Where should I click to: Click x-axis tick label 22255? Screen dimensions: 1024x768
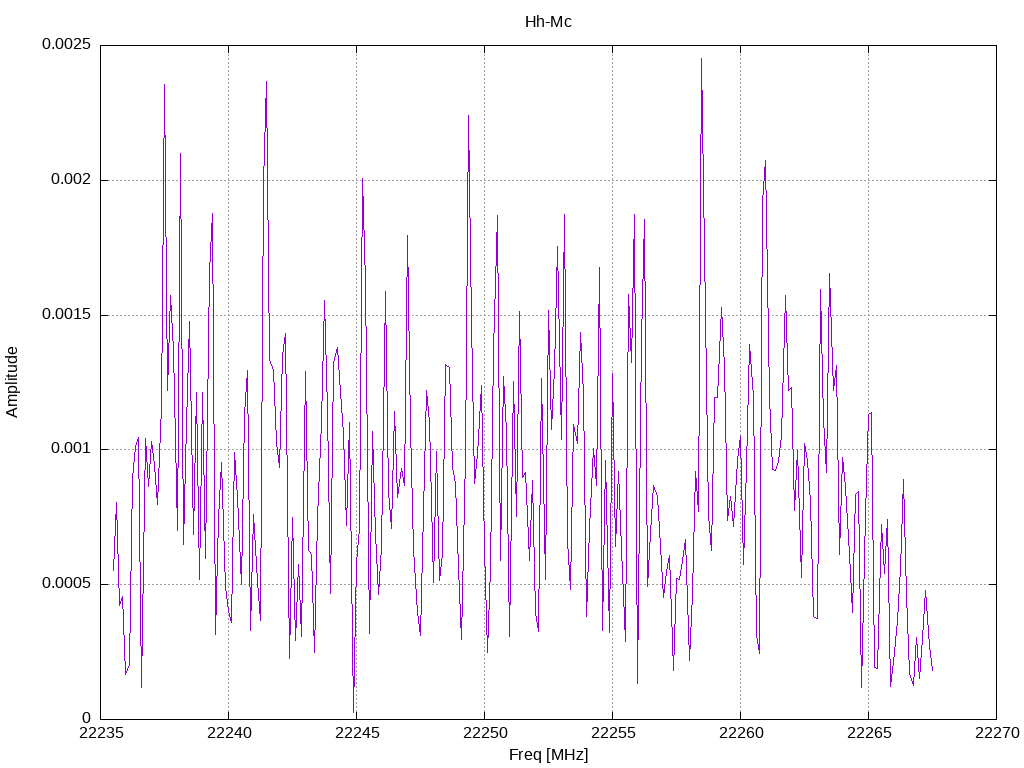click(x=613, y=733)
